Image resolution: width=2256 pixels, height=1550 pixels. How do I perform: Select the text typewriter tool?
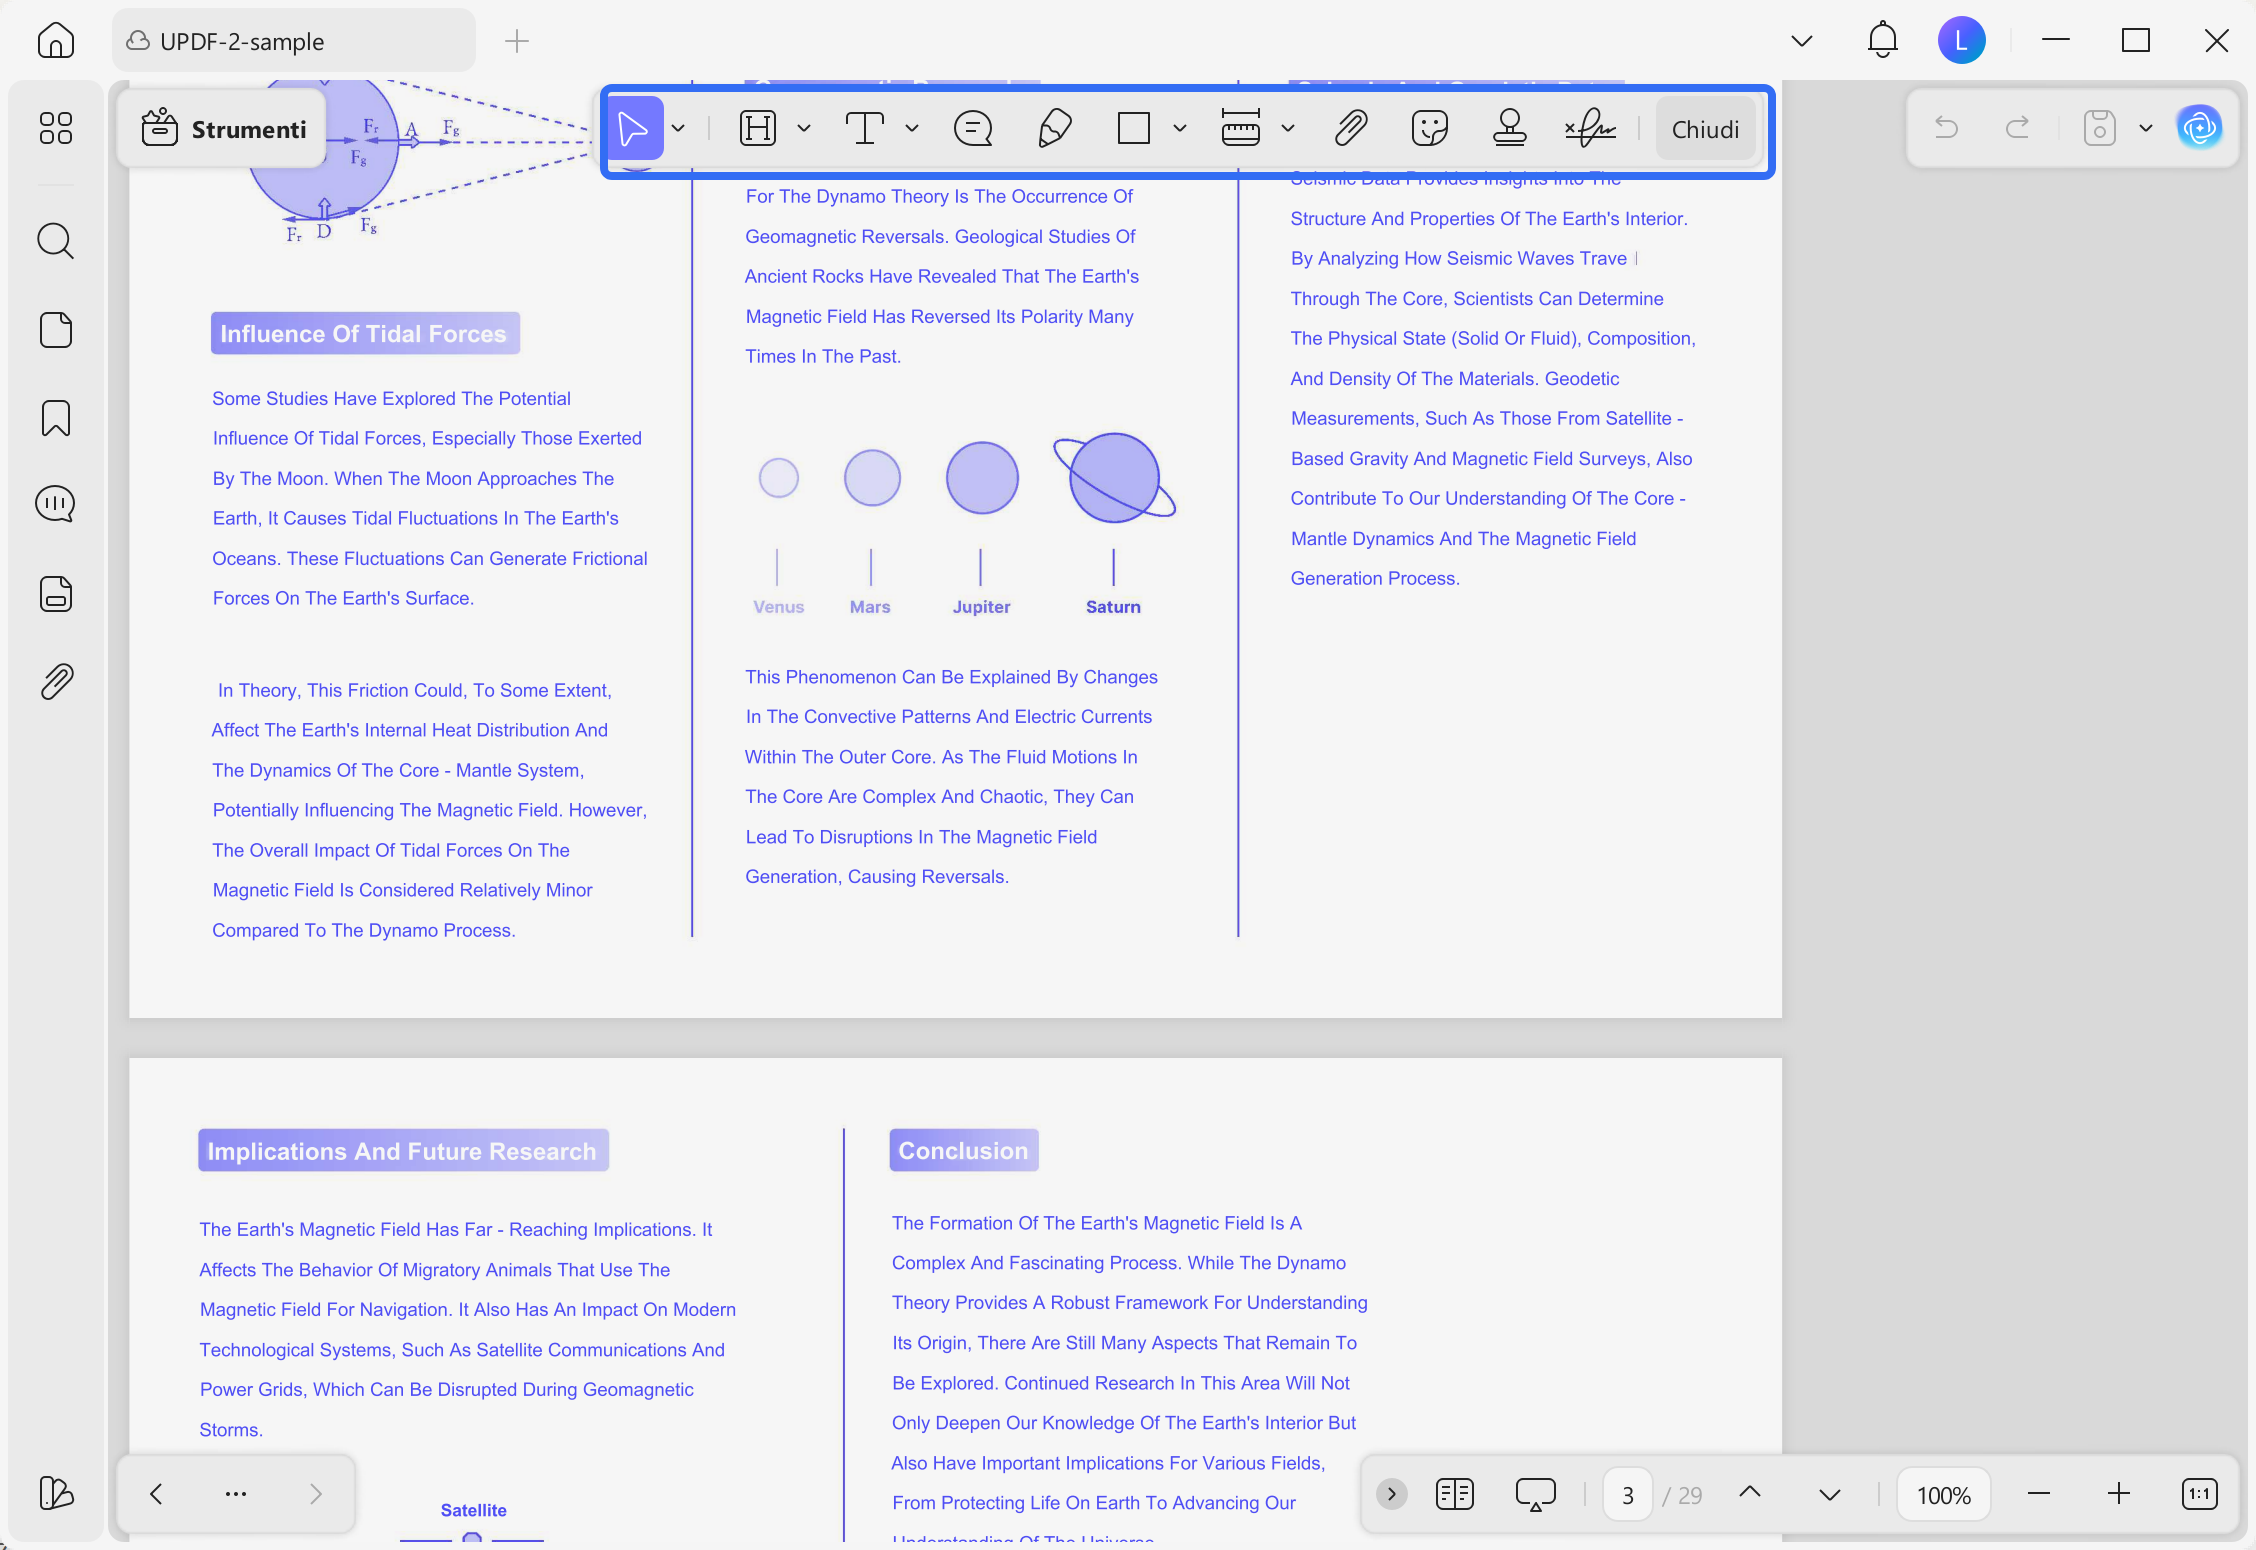[865, 129]
